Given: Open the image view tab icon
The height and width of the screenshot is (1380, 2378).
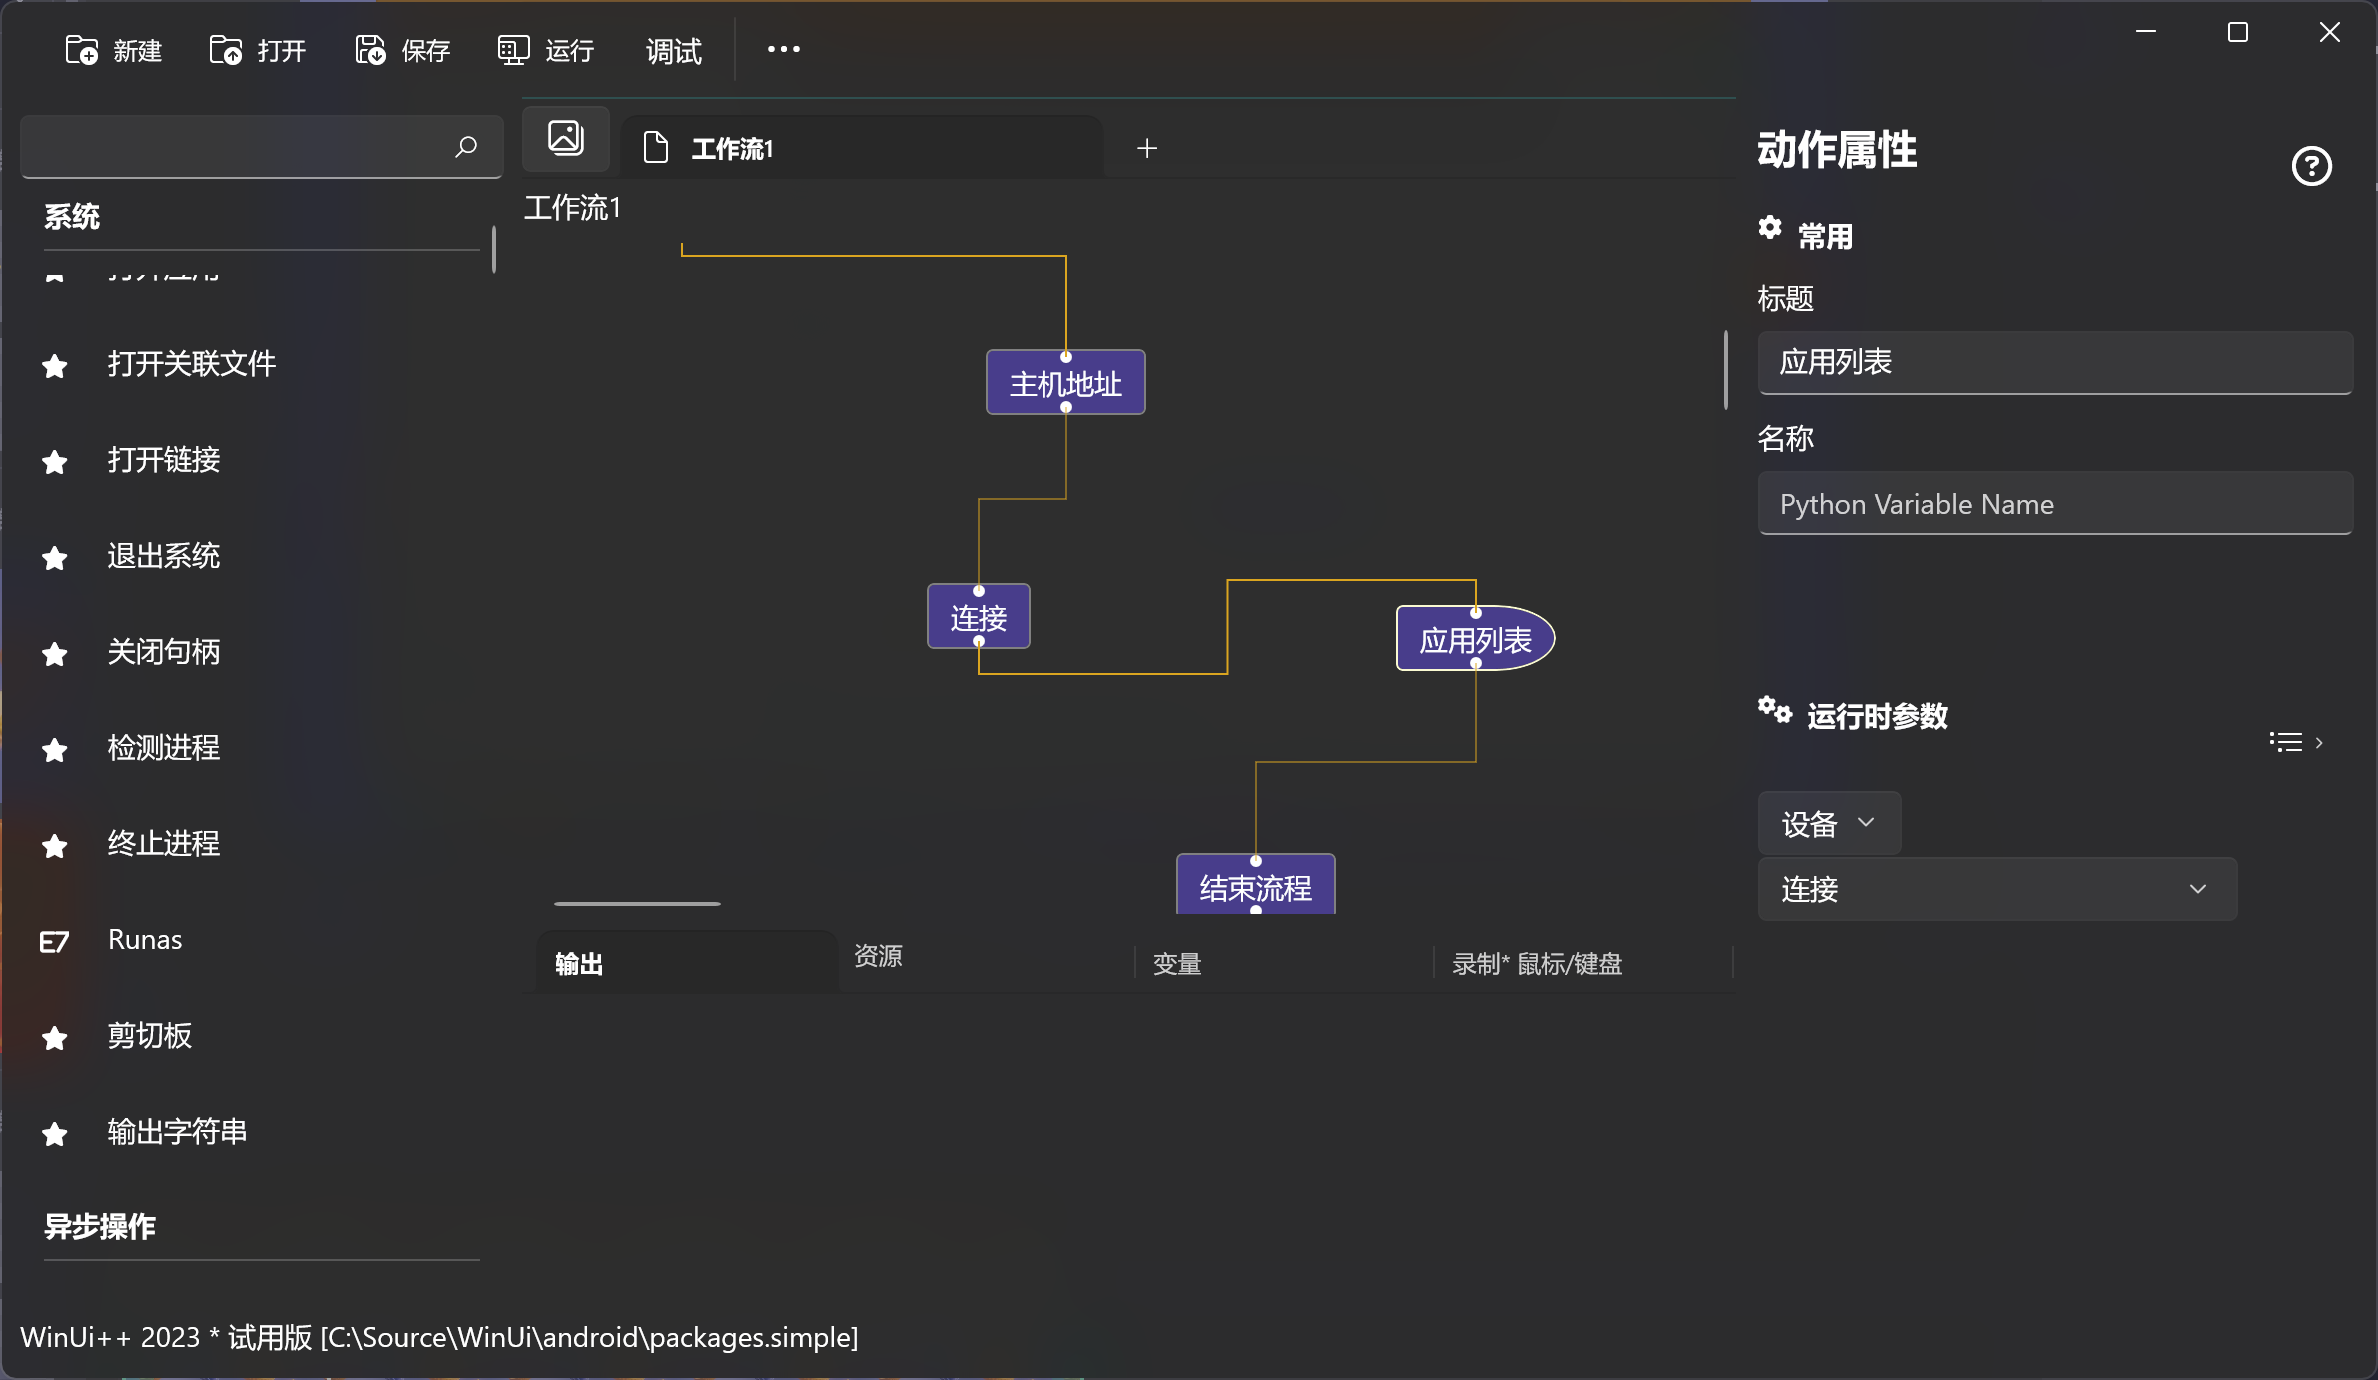Looking at the screenshot, I should click(x=566, y=138).
